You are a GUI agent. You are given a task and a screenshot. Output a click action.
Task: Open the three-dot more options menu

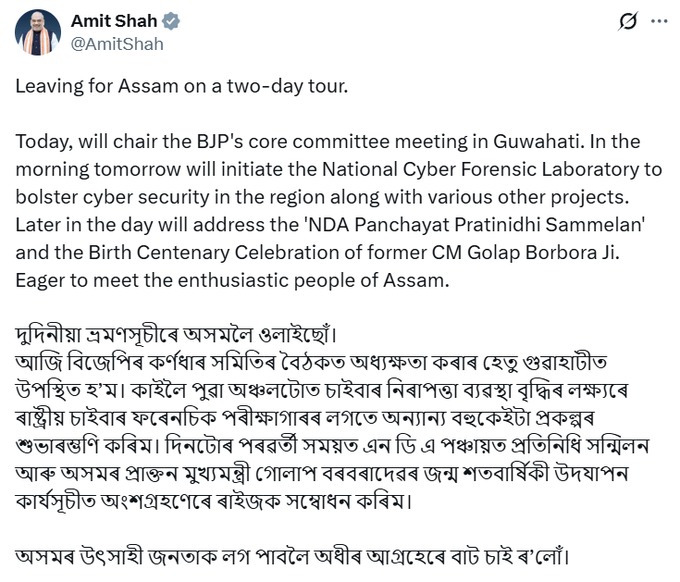coord(659,21)
